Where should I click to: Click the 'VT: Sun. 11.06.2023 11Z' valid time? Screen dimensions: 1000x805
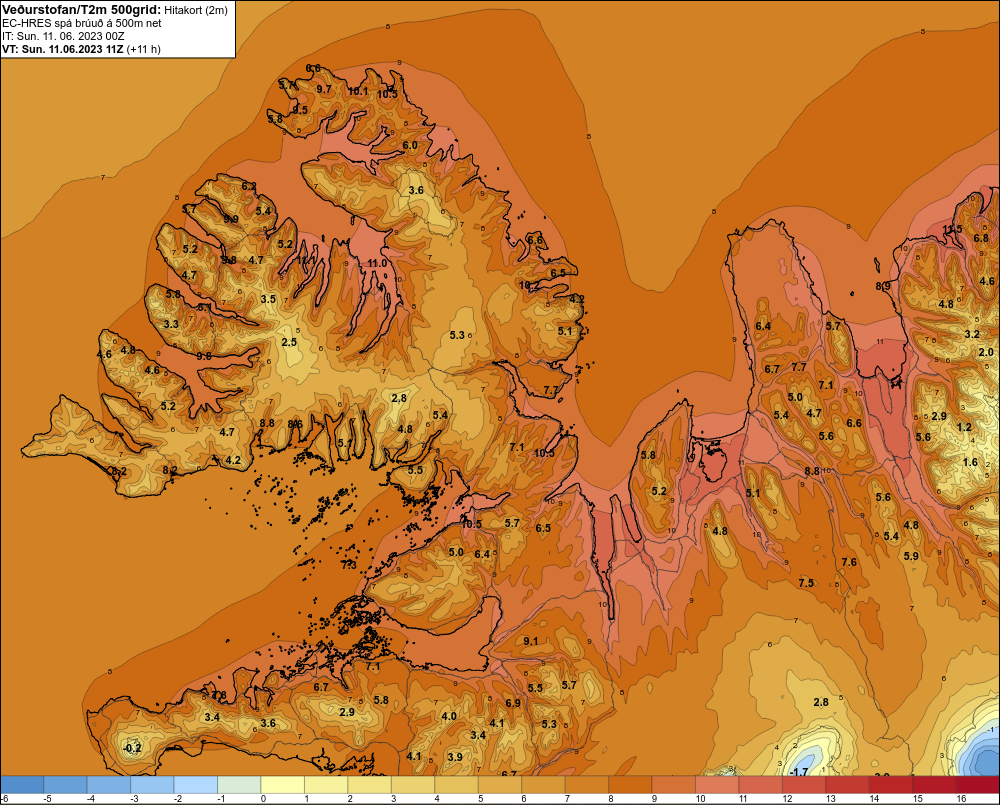tap(63, 49)
